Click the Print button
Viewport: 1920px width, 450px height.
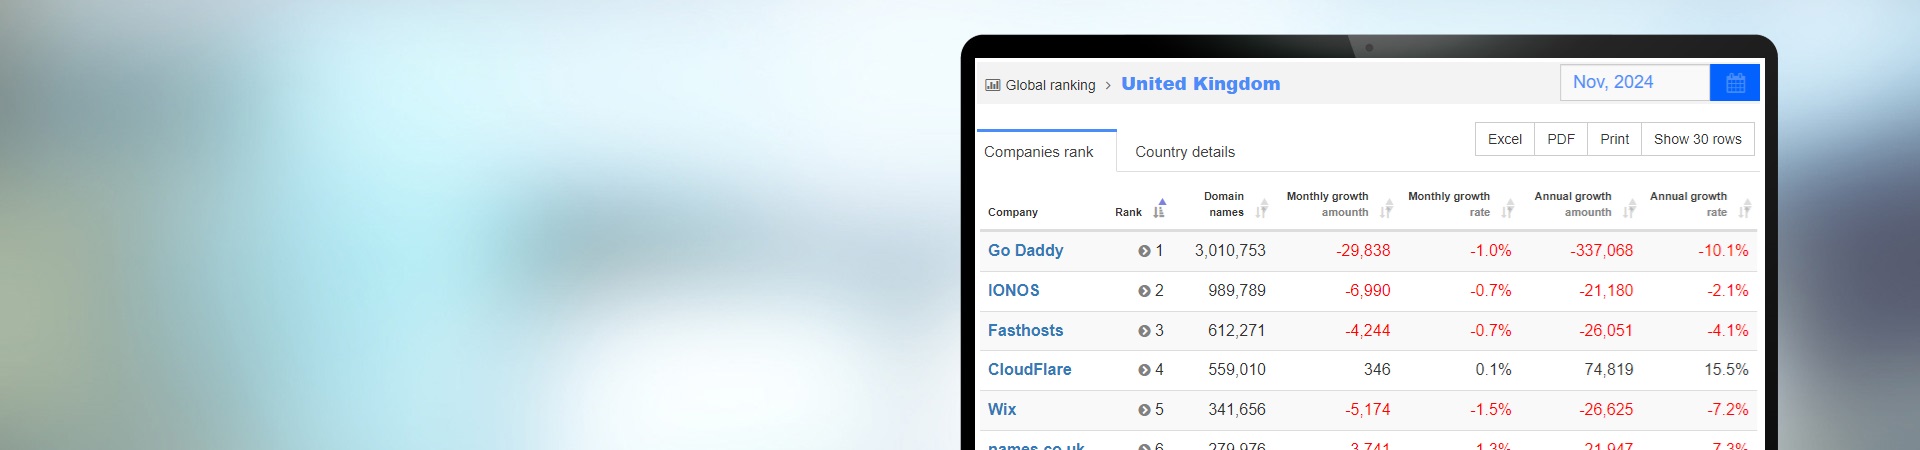coord(1614,139)
